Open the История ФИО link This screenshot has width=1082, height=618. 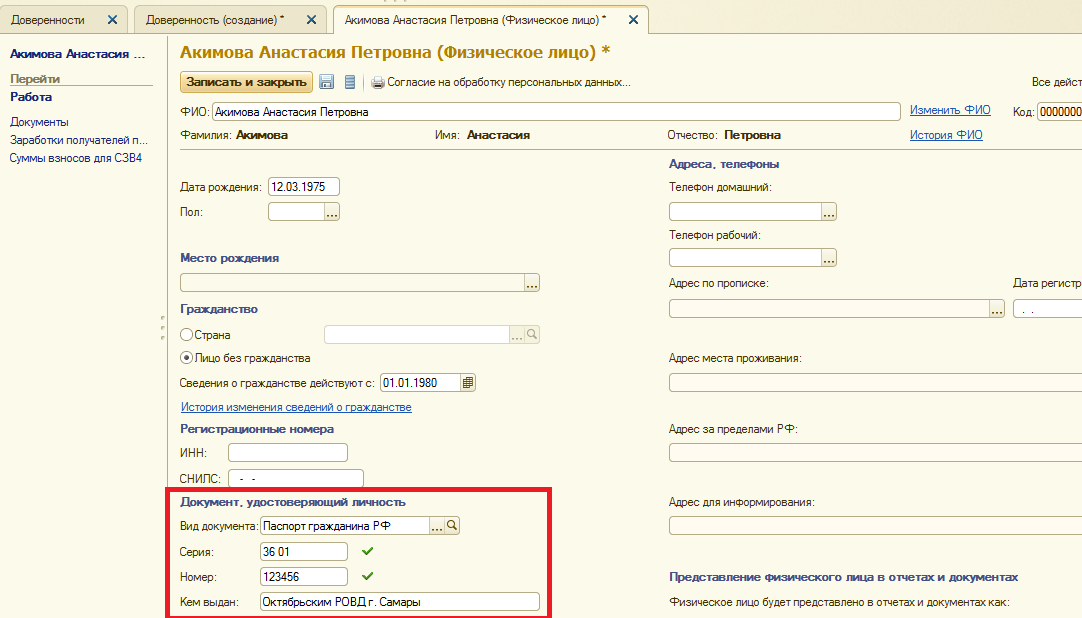click(x=946, y=135)
